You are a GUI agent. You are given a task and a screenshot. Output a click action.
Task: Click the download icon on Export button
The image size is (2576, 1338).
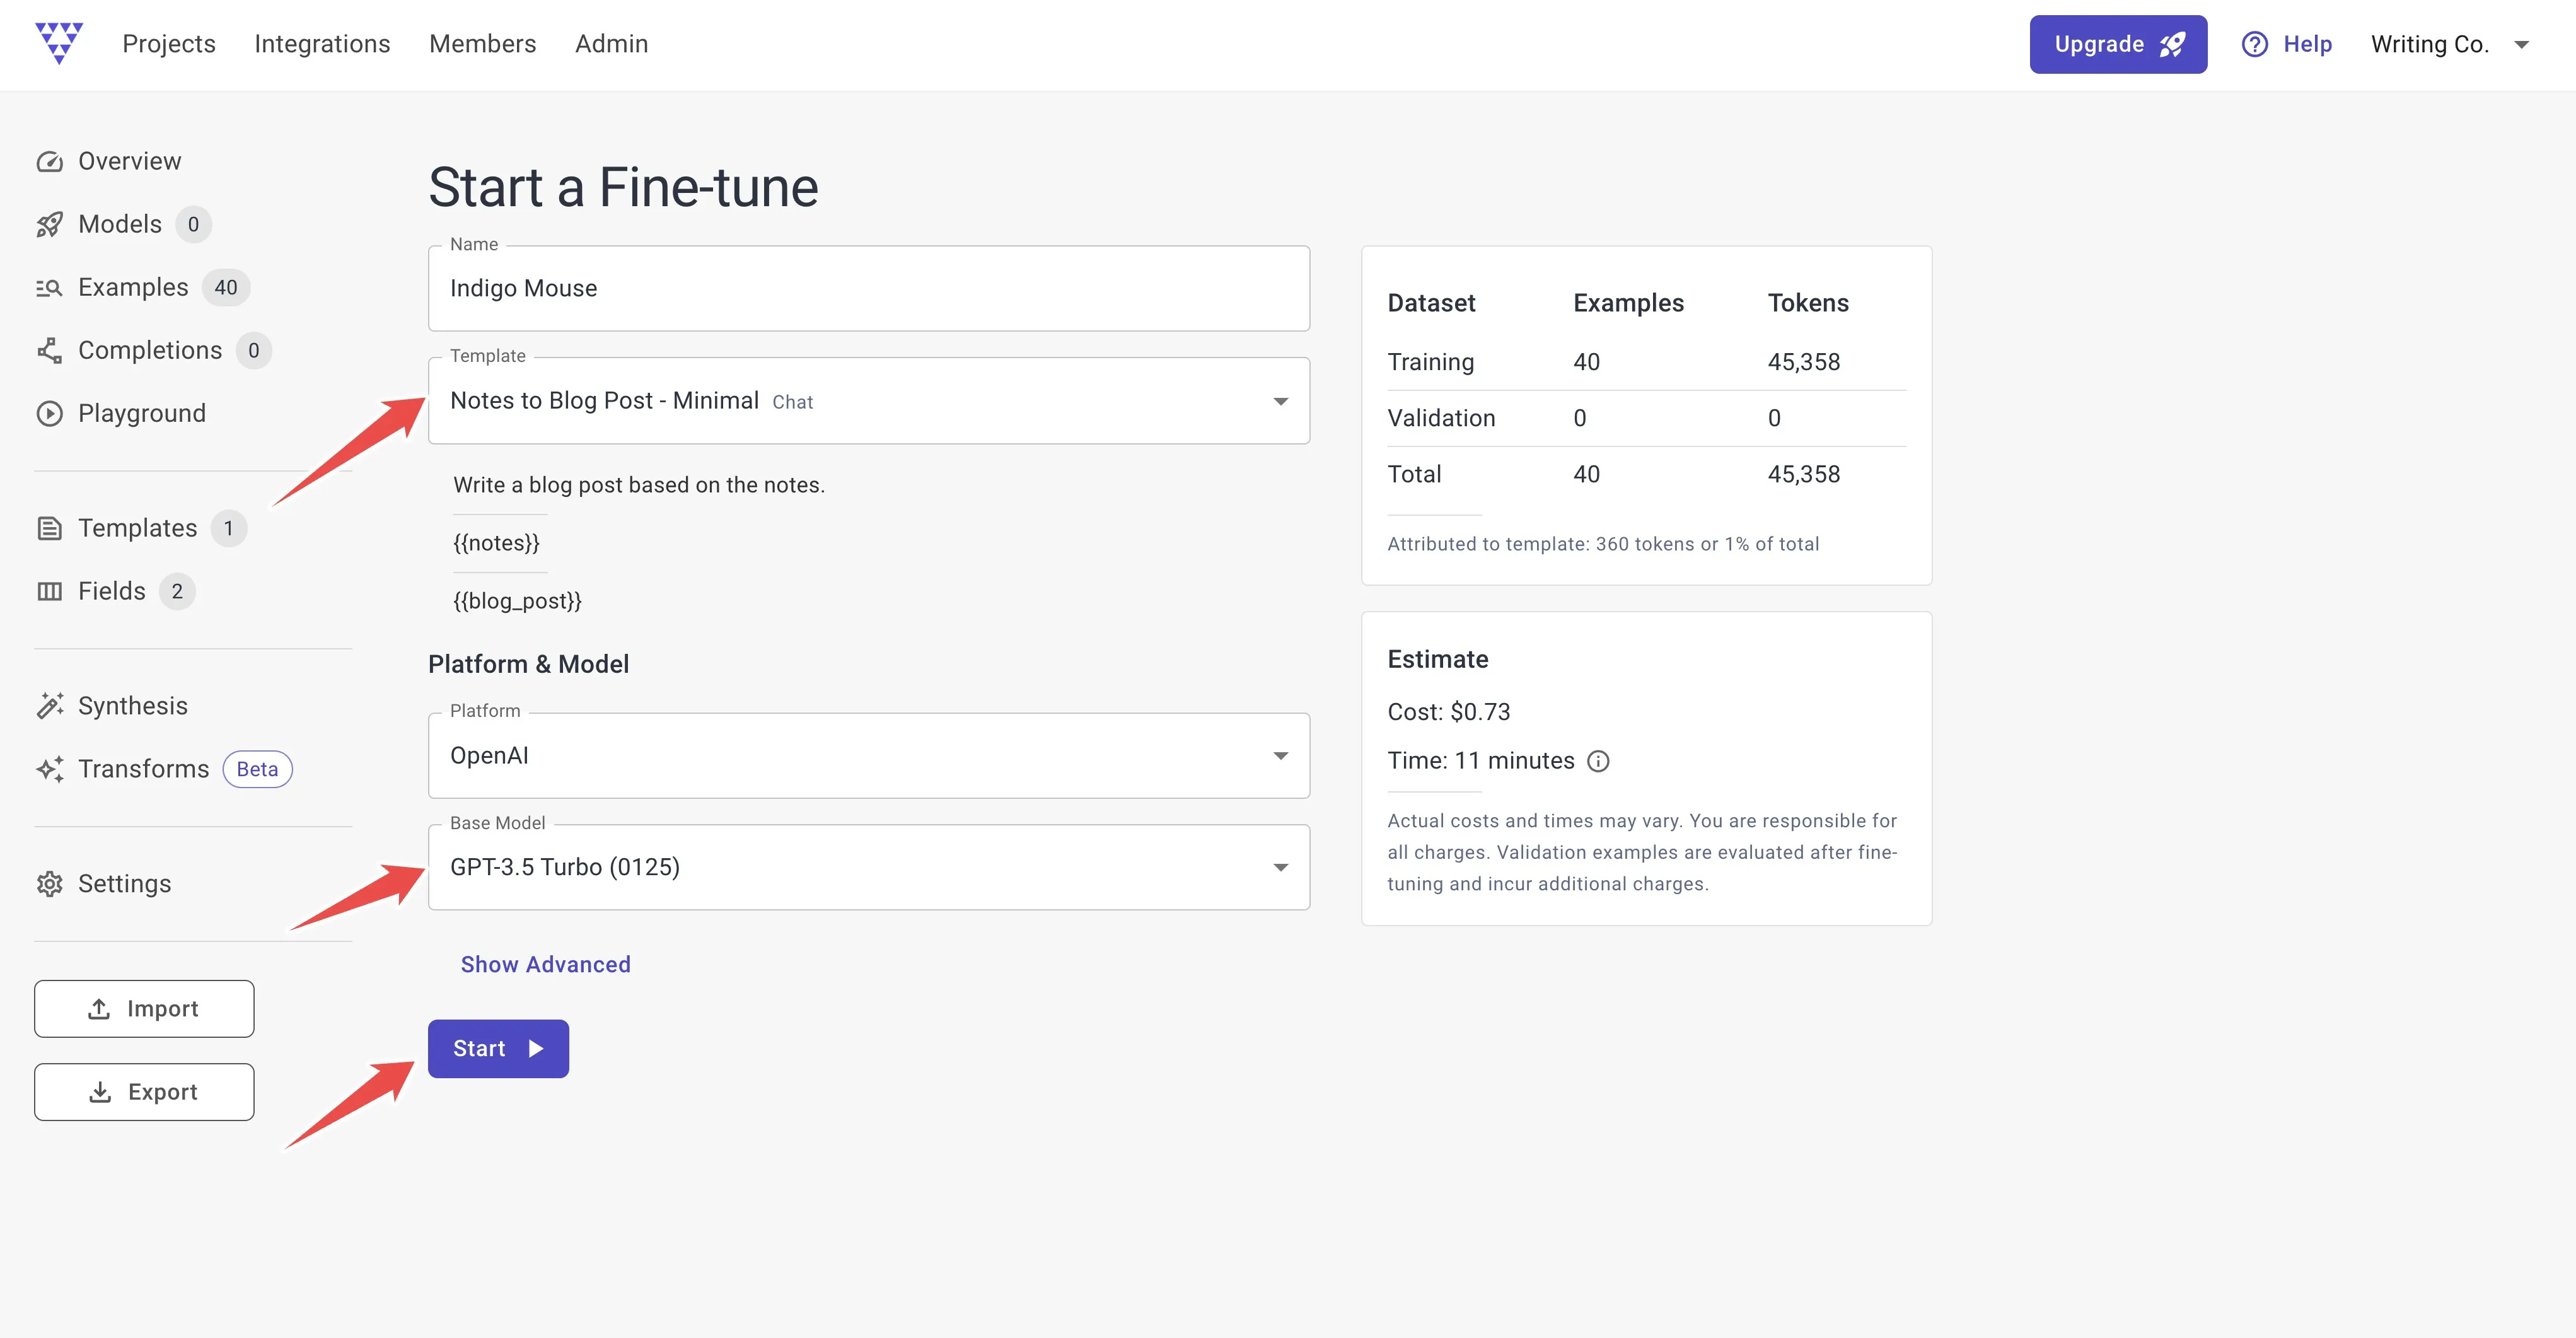(100, 1092)
